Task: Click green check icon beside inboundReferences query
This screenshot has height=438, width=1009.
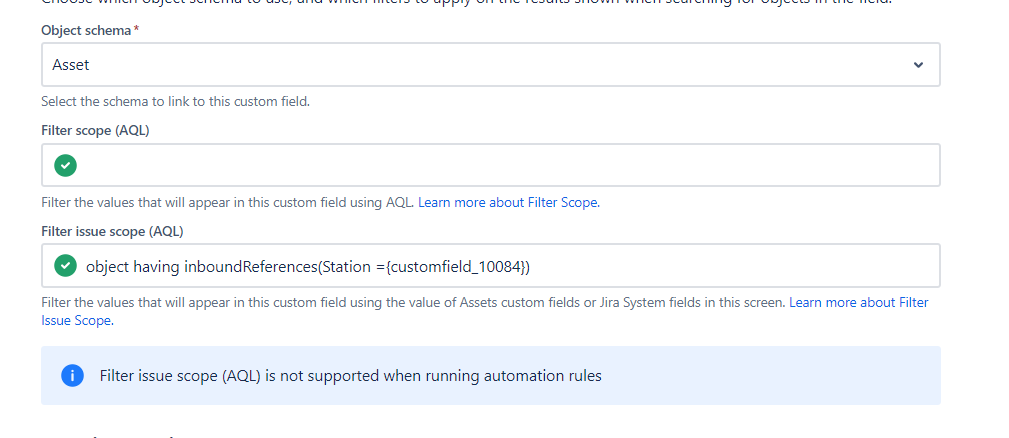Action: (x=65, y=266)
